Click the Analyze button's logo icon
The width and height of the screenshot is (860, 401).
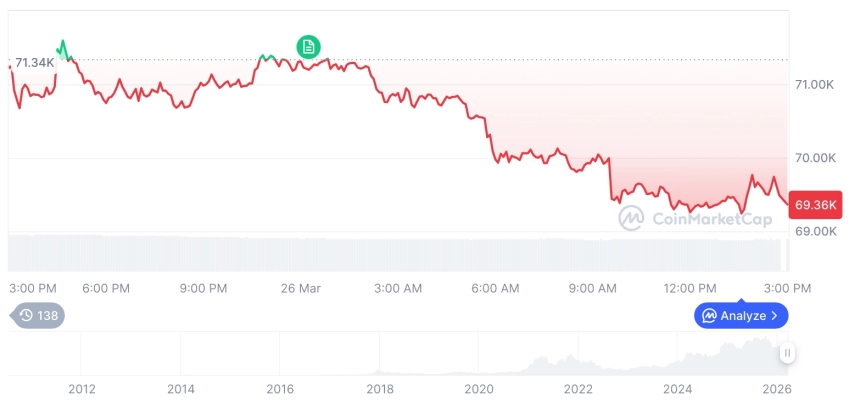point(709,316)
